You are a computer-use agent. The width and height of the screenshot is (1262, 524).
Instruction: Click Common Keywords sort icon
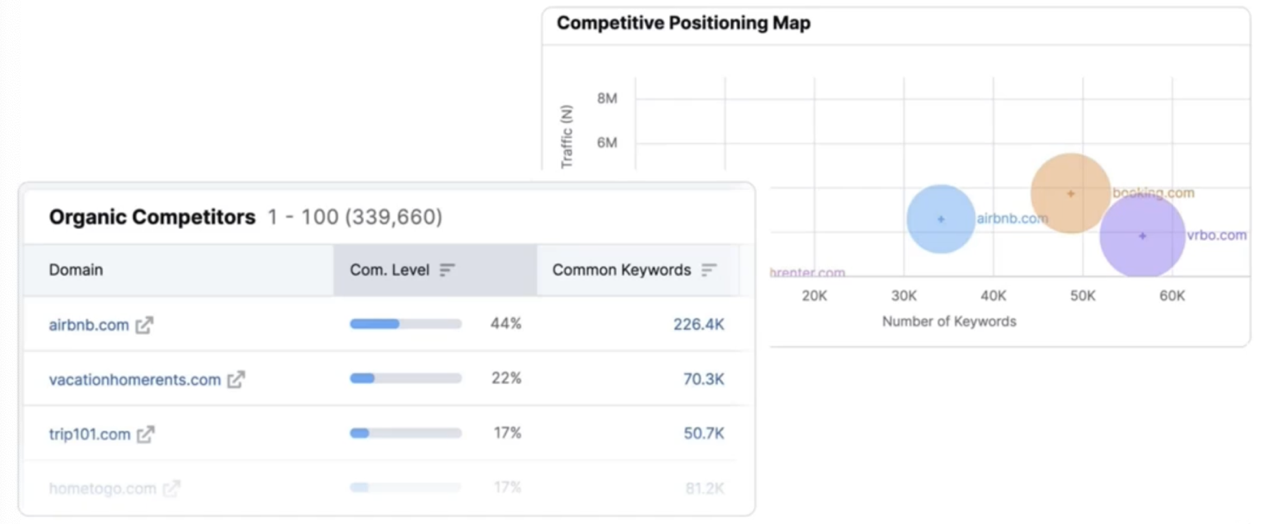(x=709, y=270)
